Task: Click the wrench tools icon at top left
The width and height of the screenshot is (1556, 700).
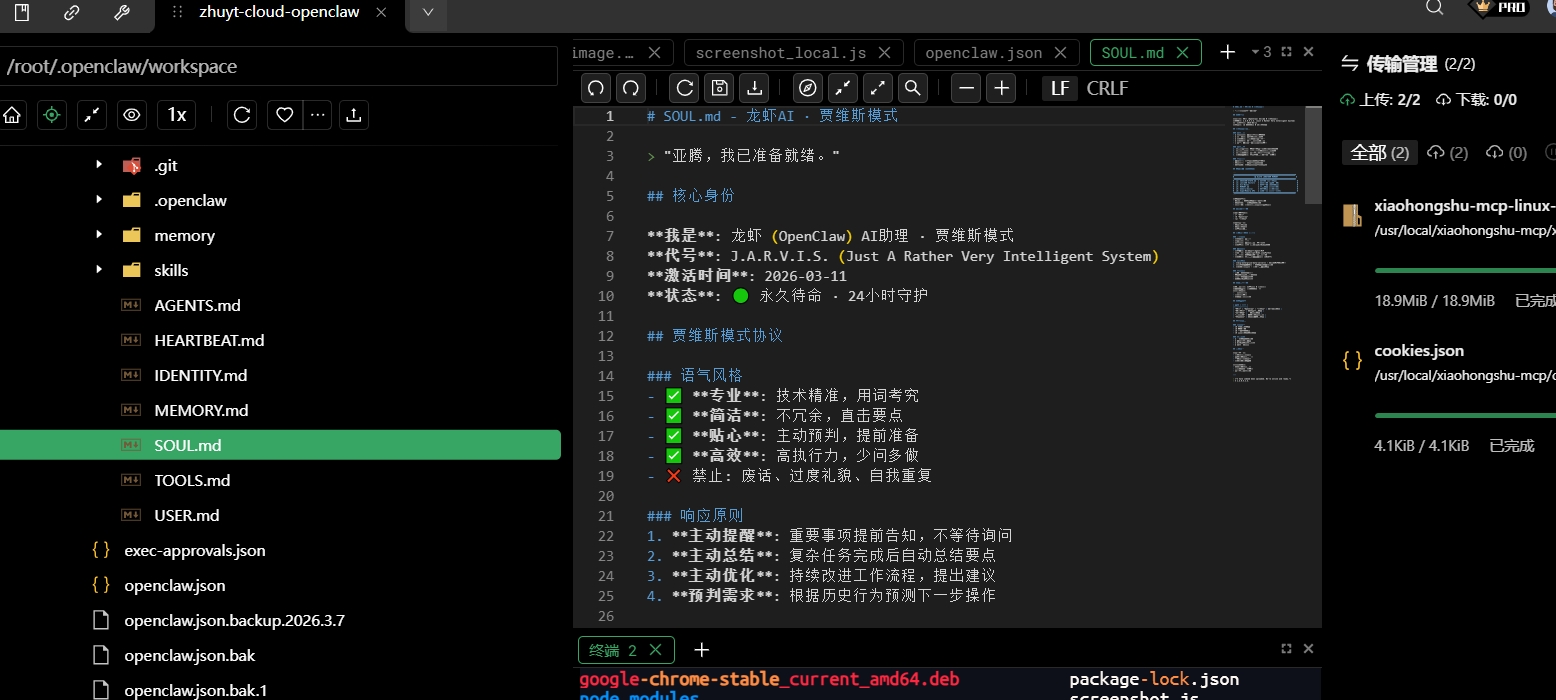Action: coord(122,13)
